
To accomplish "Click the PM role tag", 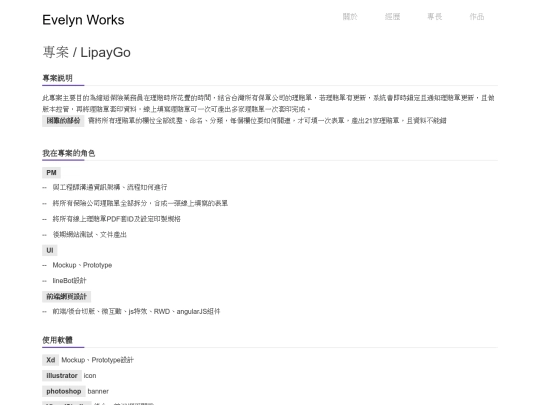I will 51,173.
